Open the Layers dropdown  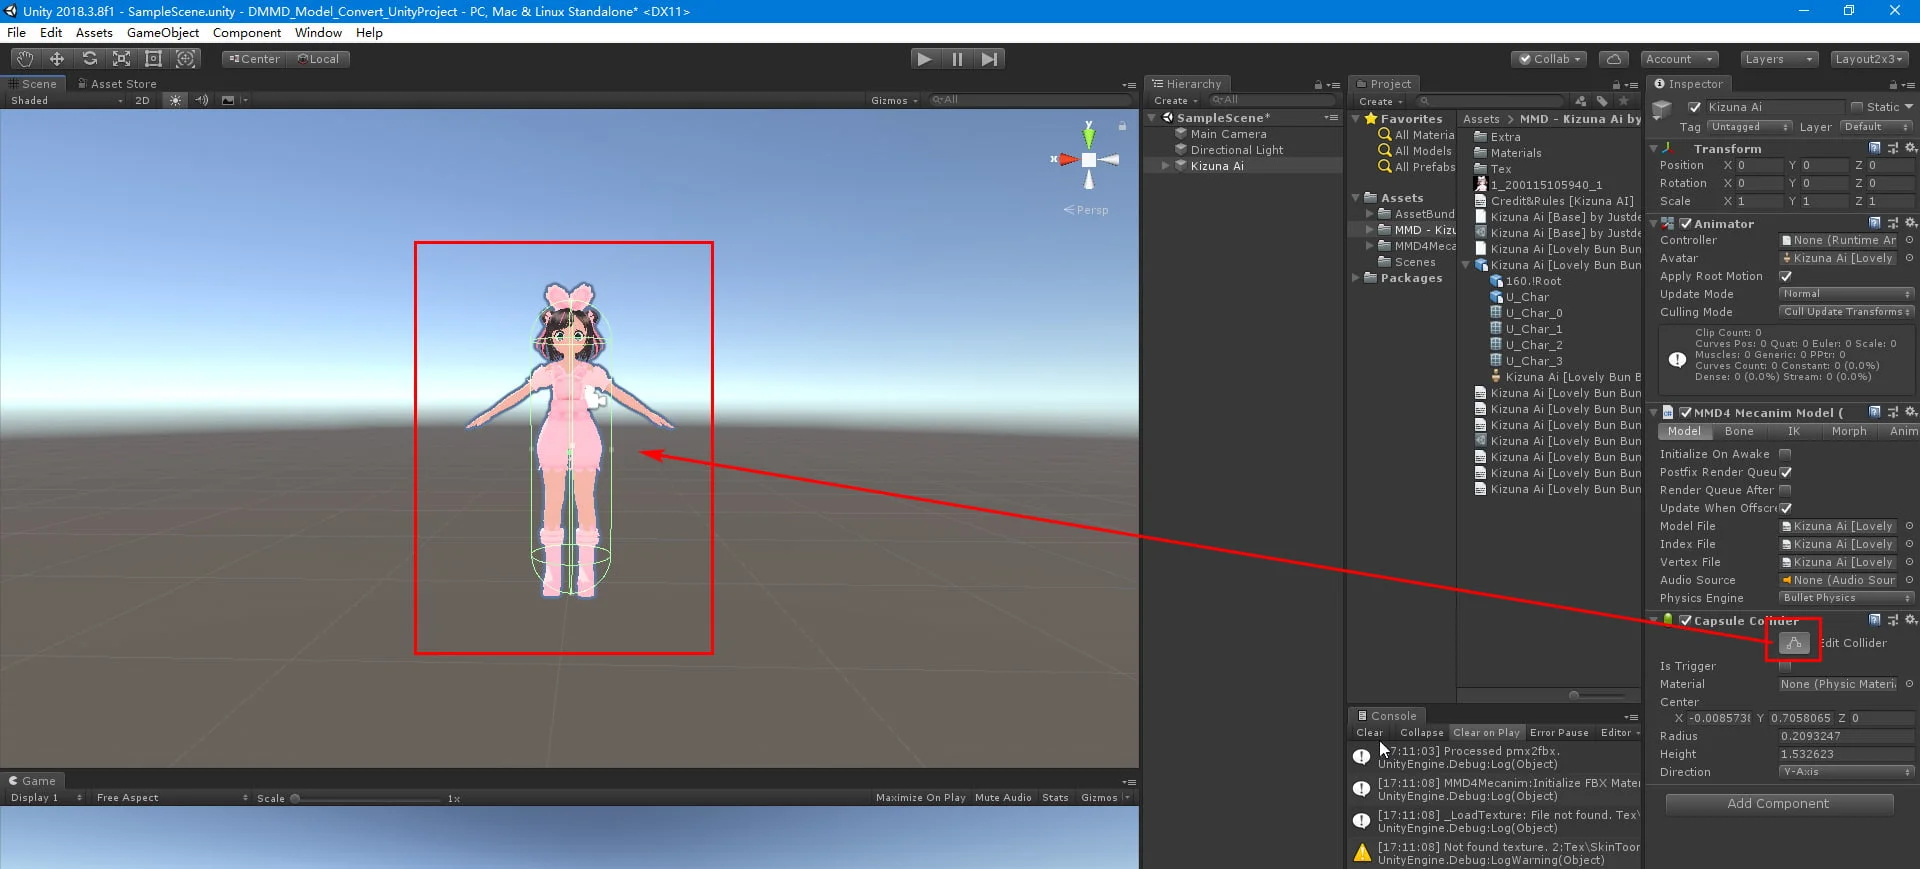pyautogui.click(x=1778, y=59)
